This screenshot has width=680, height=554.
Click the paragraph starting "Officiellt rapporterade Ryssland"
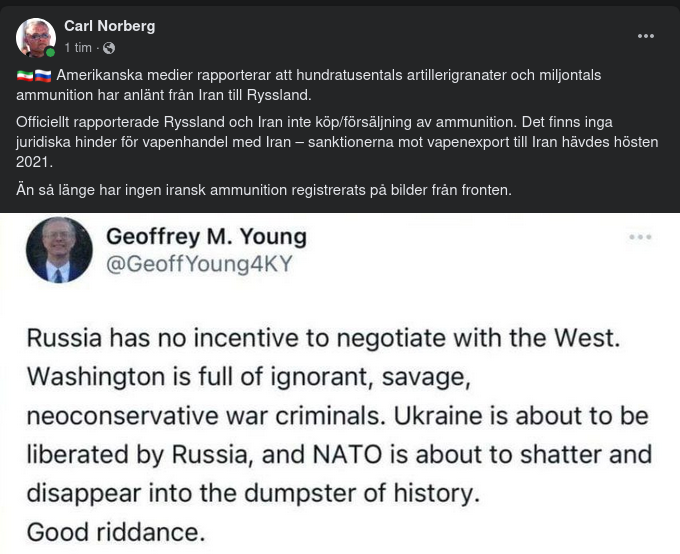point(337,142)
